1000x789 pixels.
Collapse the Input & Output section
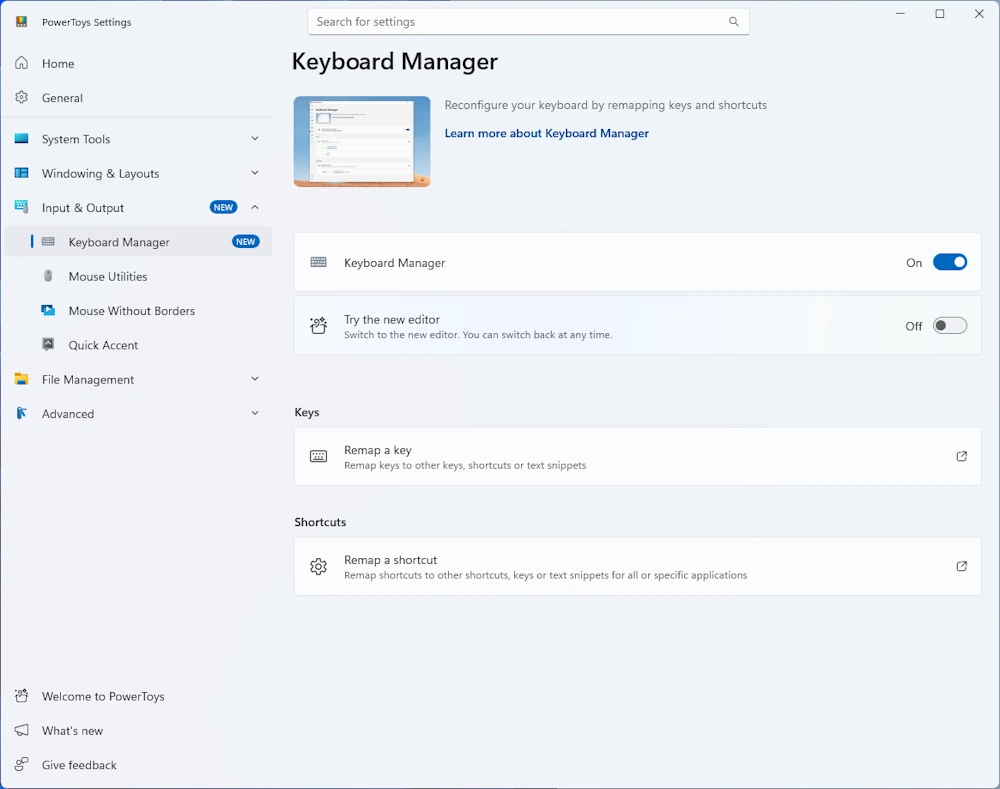(254, 208)
